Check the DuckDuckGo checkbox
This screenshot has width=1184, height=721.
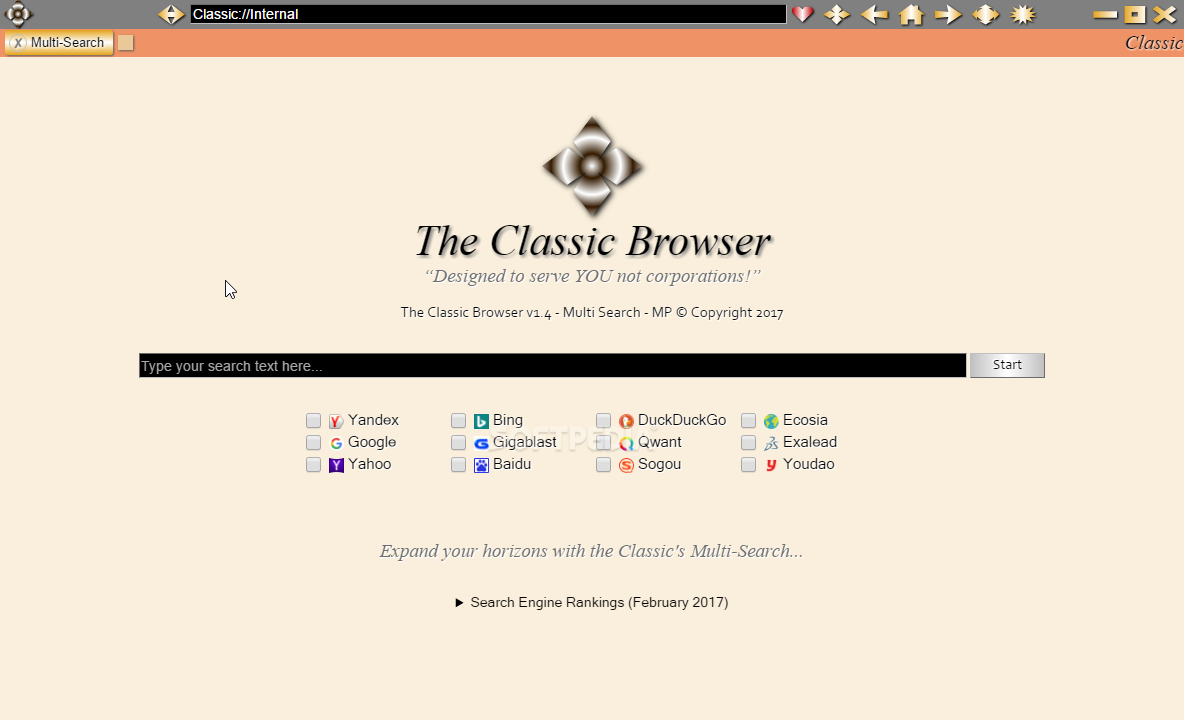point(603,421)
